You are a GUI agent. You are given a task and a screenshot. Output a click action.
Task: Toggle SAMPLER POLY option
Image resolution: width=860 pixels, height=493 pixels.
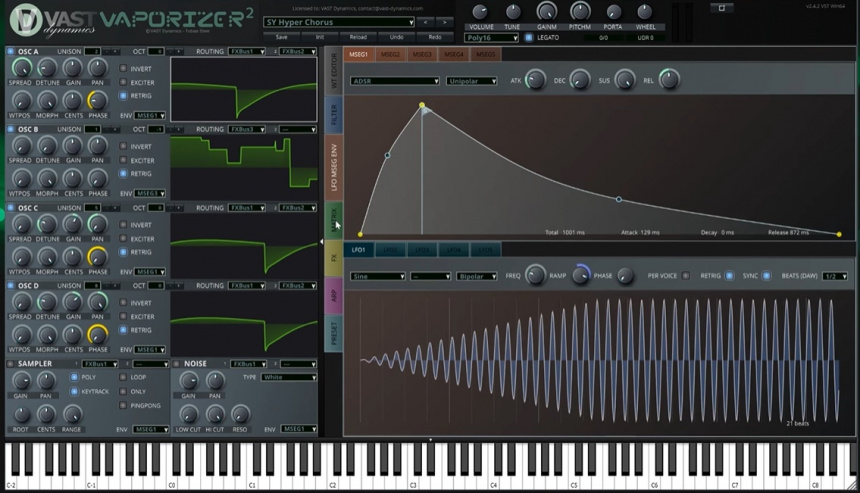point(73,377)
